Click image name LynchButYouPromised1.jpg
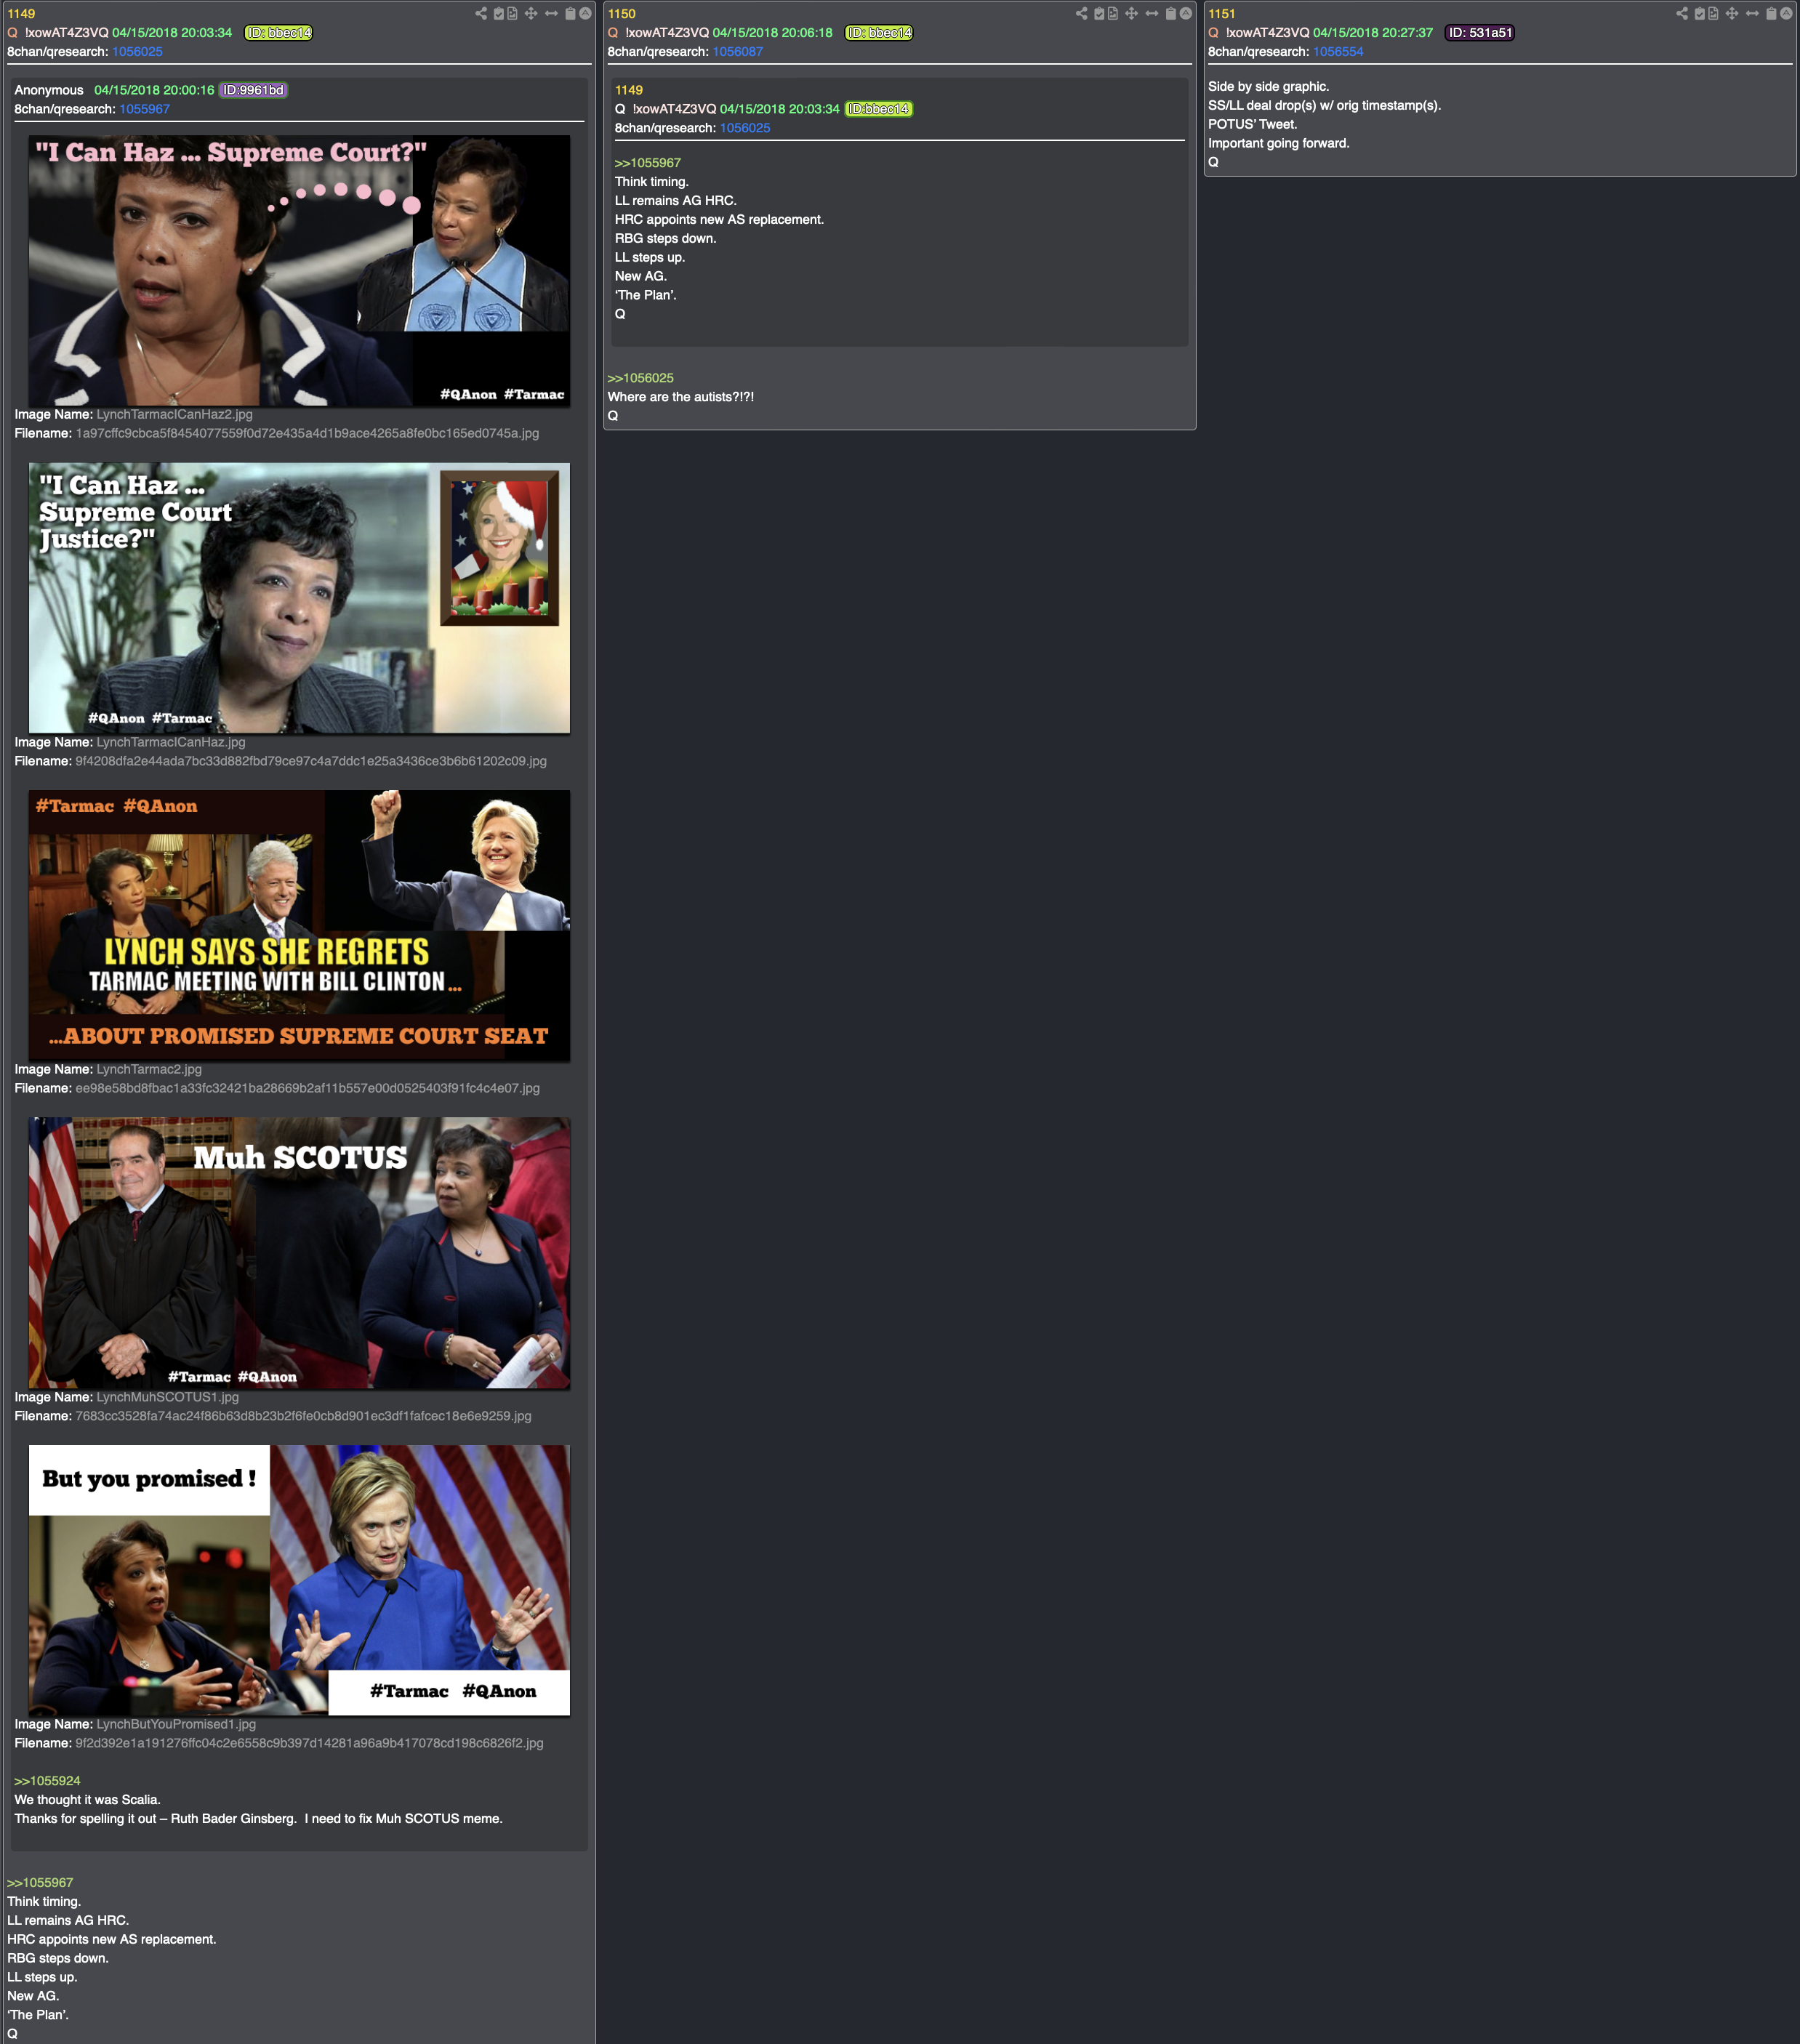Image resolution: width=1800 pixels, height=2044 pixels. pos(176,1724)
